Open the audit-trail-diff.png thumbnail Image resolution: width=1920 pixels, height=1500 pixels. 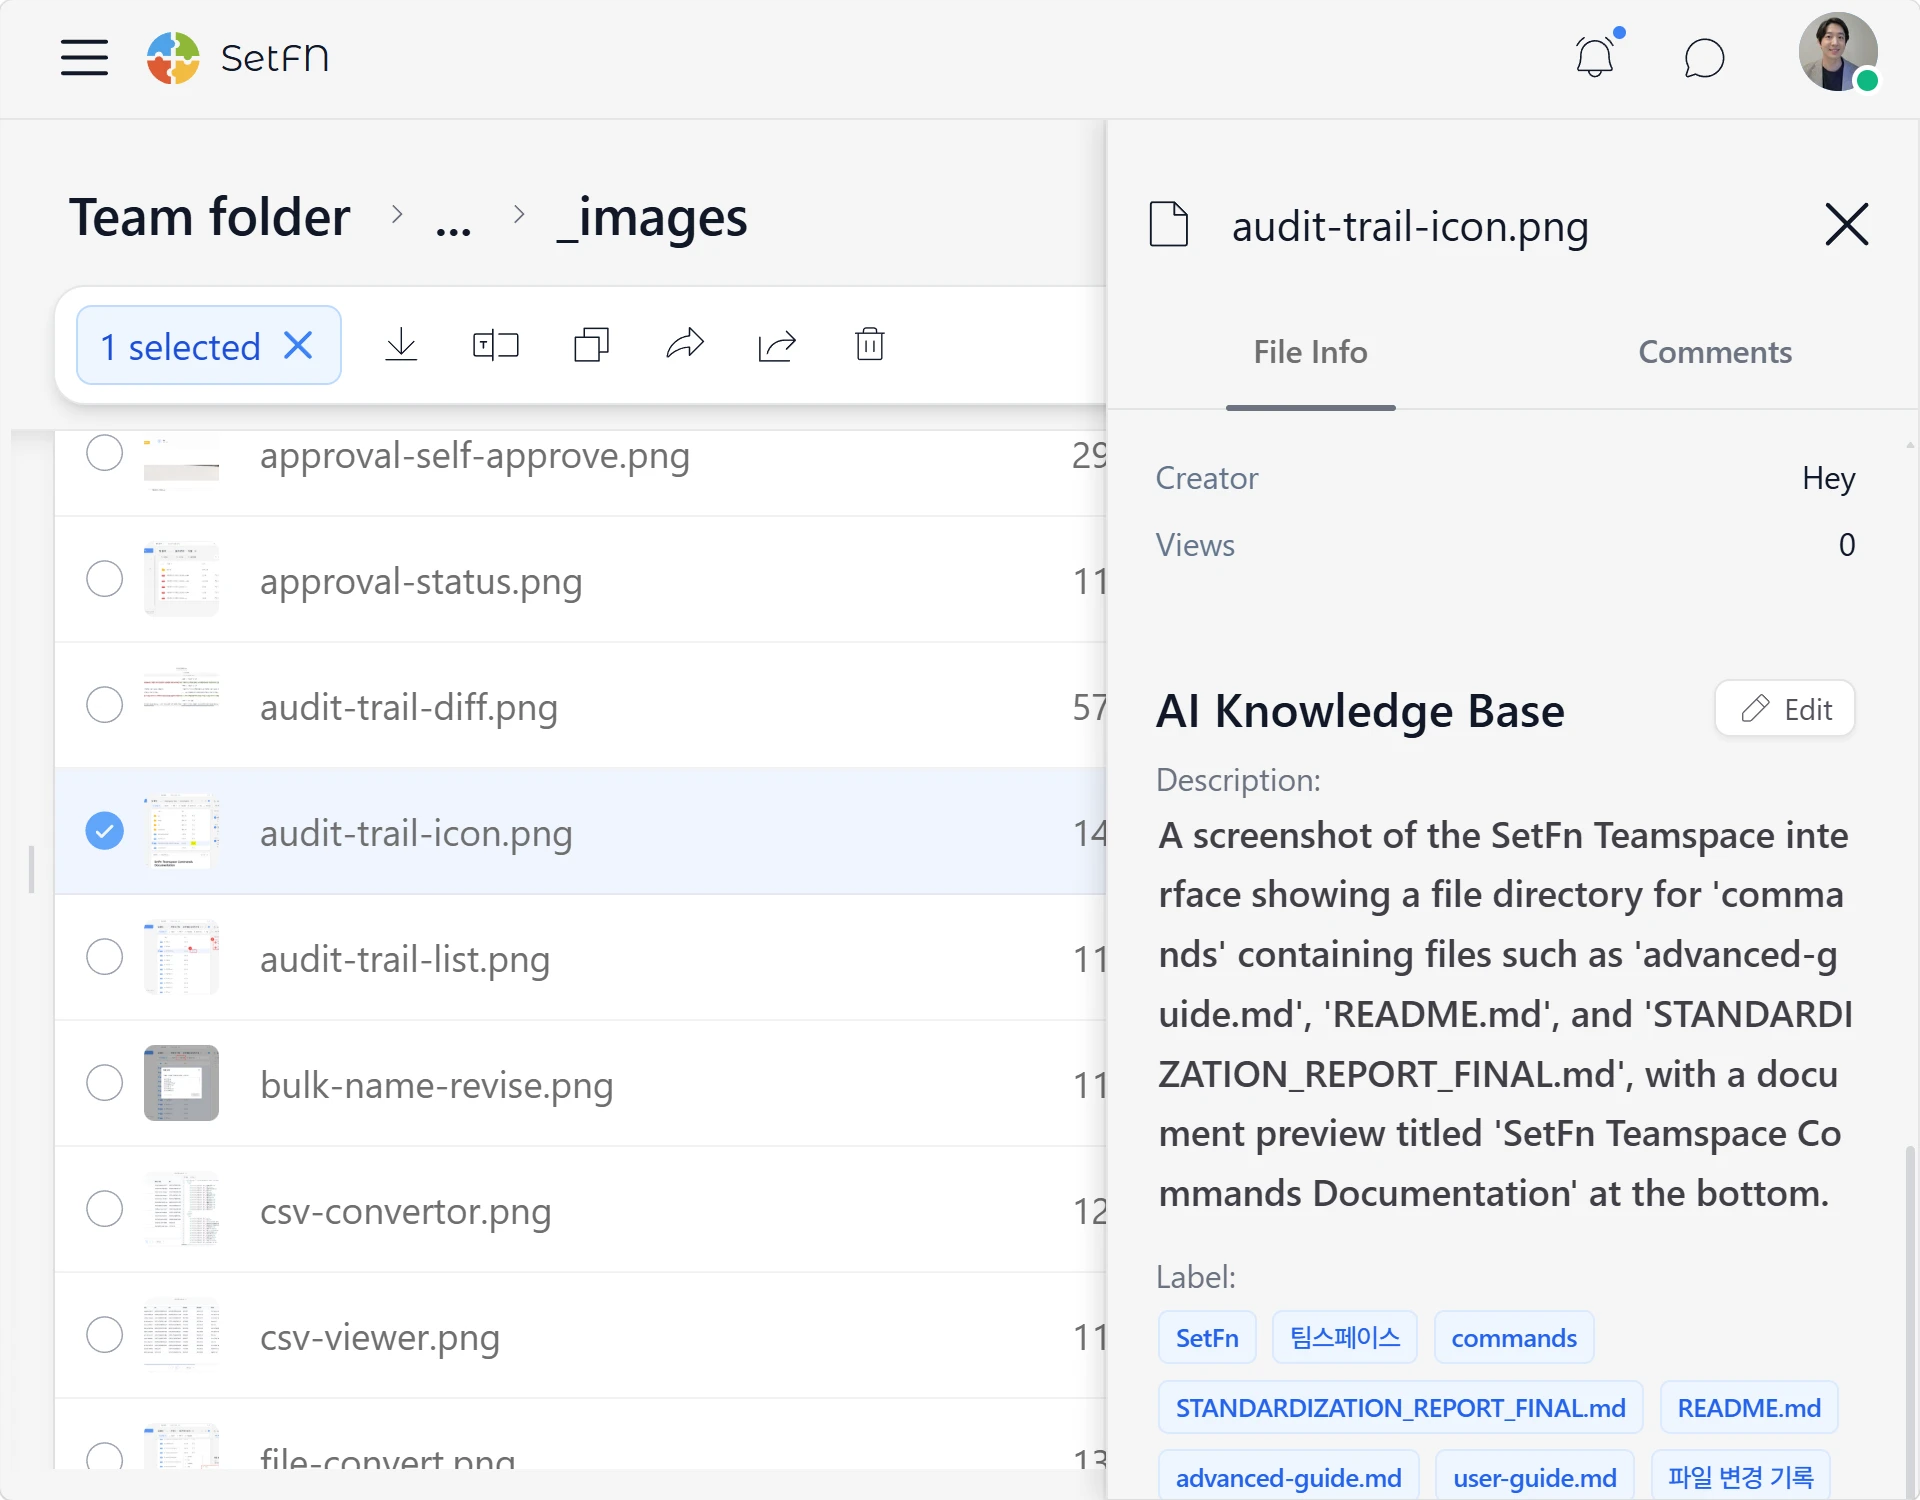(181, 705)
